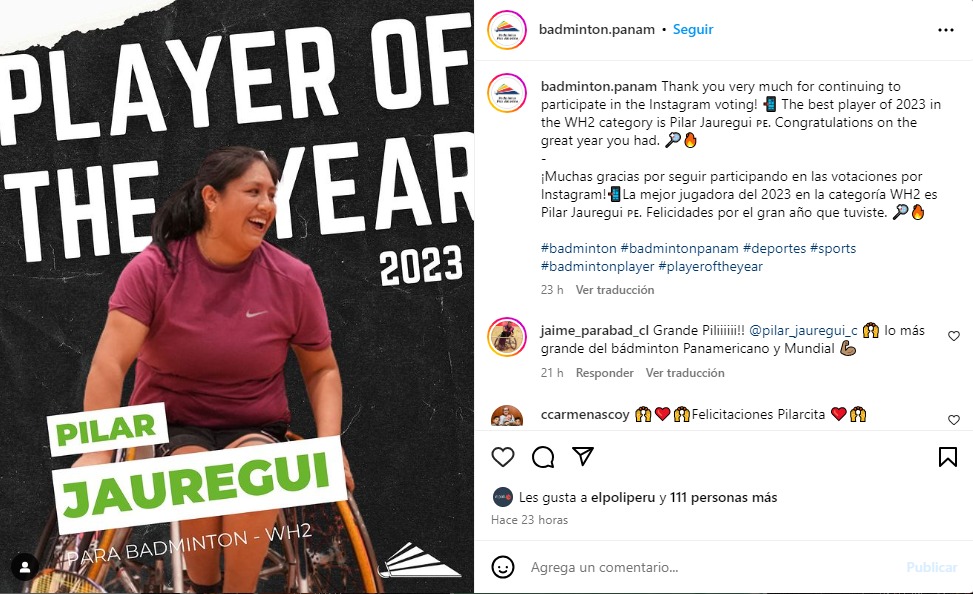
Task: Save post with the bookmark icon
Action: 948,457
